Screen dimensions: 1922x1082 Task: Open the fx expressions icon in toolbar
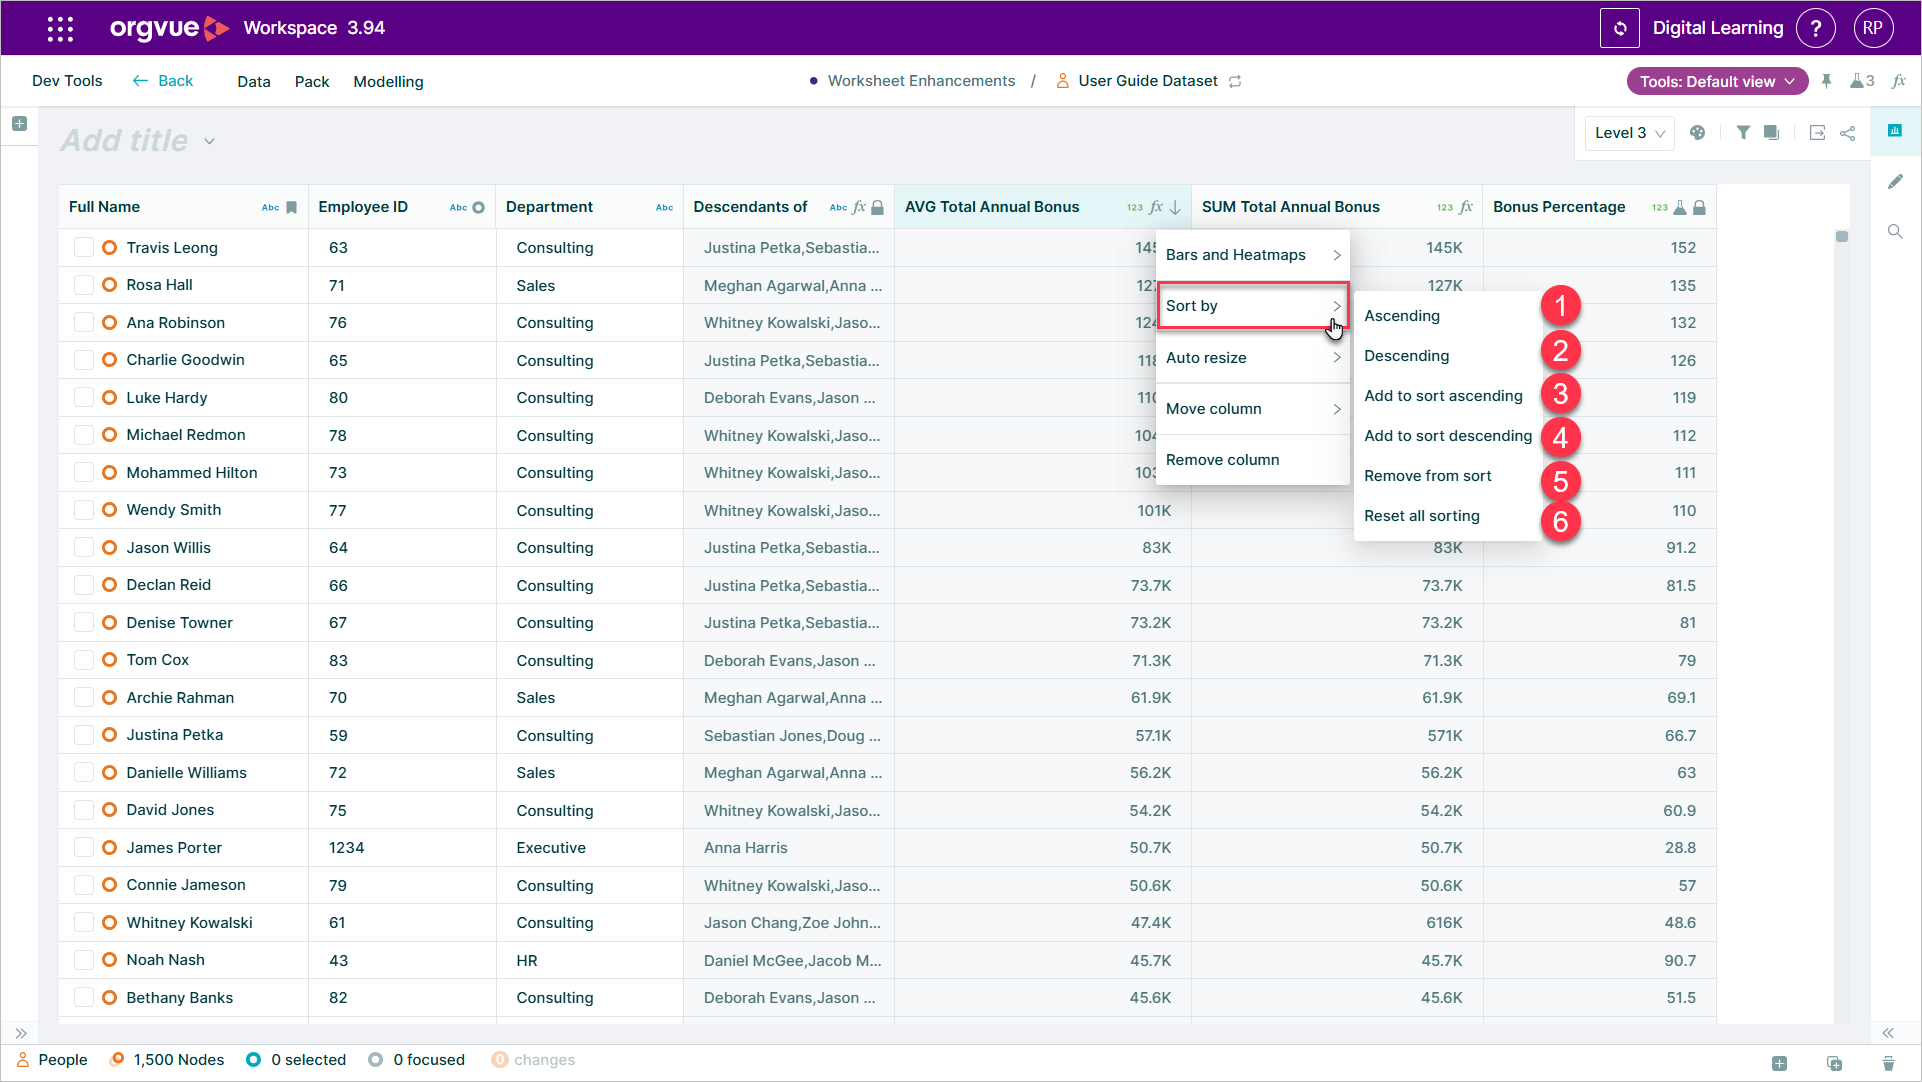[1899, 82]
